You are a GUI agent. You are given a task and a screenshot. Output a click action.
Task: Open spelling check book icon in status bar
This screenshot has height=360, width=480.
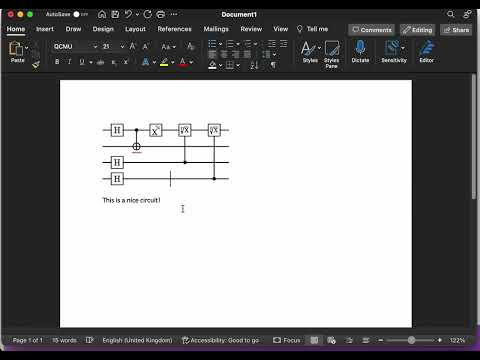pos(89,340)
